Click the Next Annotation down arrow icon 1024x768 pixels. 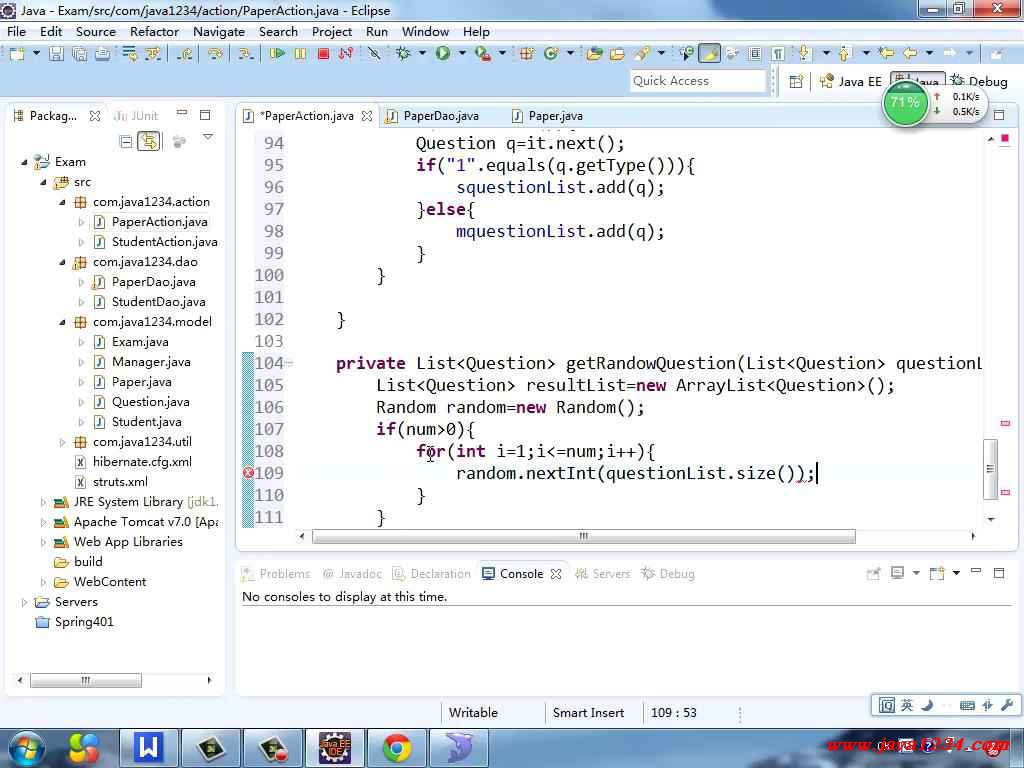pos(804,54)
